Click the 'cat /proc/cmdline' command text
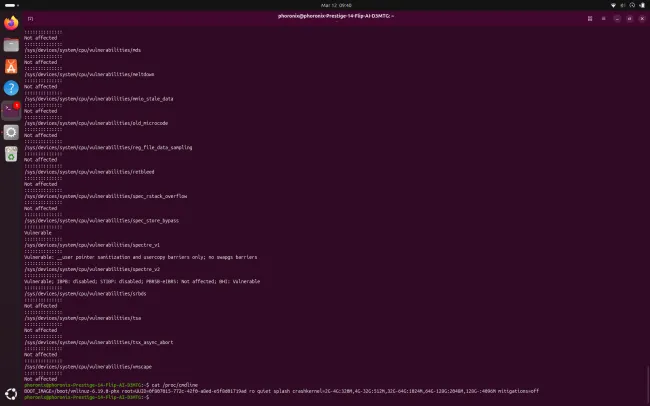Screen dimensions: 650x406 175,385
